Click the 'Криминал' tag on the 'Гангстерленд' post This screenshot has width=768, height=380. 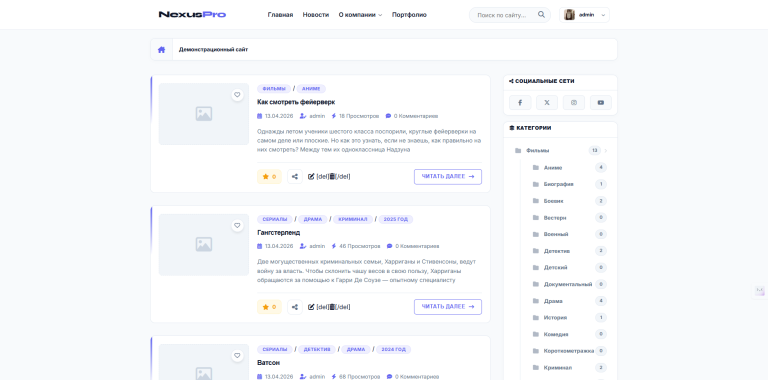(x=353, y=219)
